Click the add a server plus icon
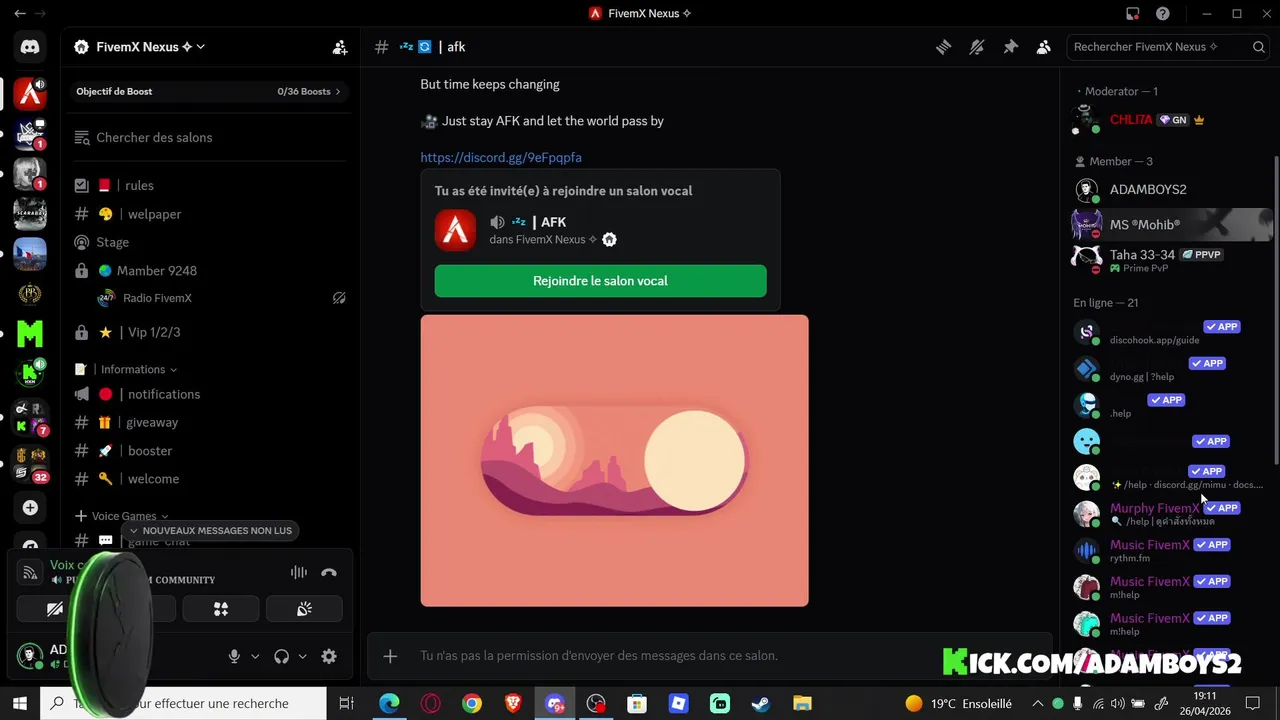Screen dimensions: 1280x720 [x=30, y=508]
